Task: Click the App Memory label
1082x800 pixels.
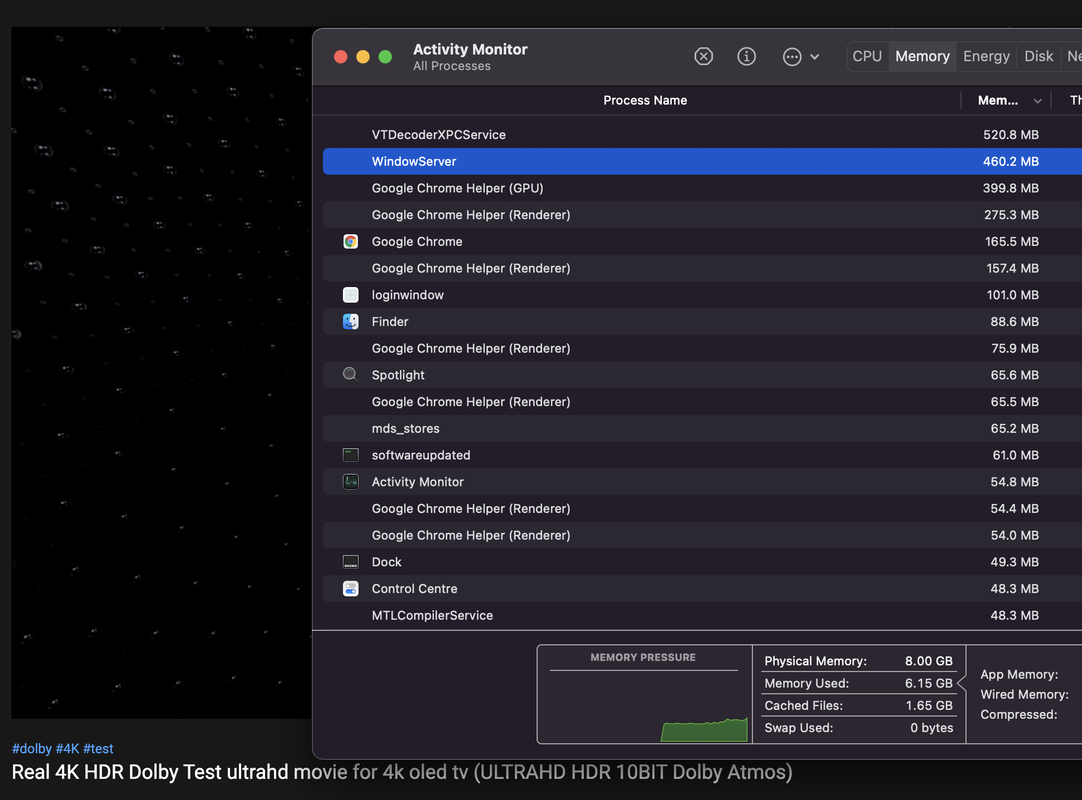Action: tap(1019, 674)
